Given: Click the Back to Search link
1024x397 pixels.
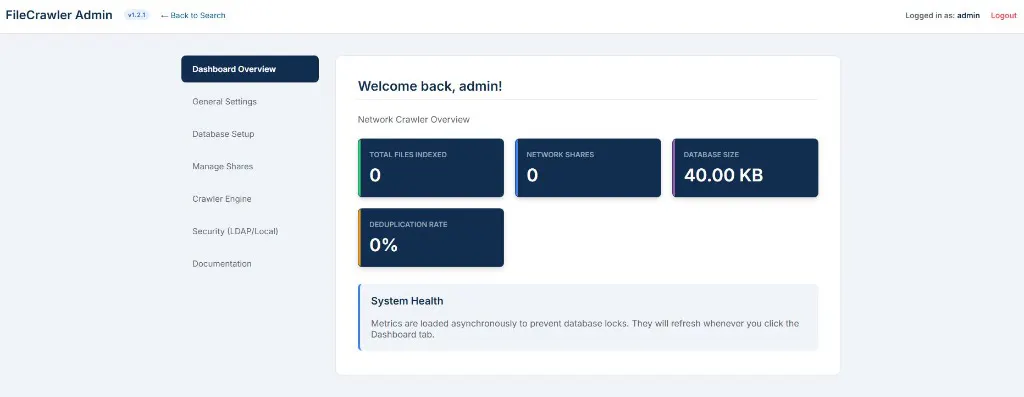Looking at the screenshot, I should point(193,15).
